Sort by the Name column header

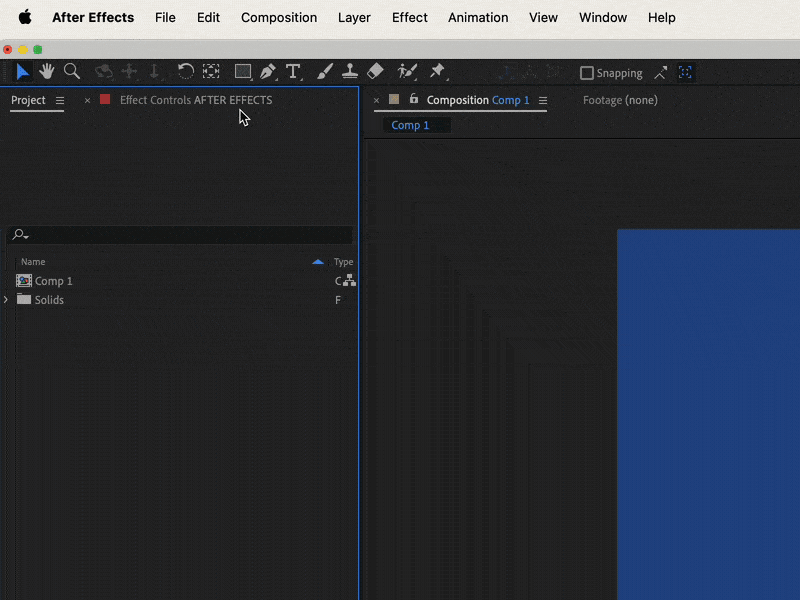coord(33,262)
